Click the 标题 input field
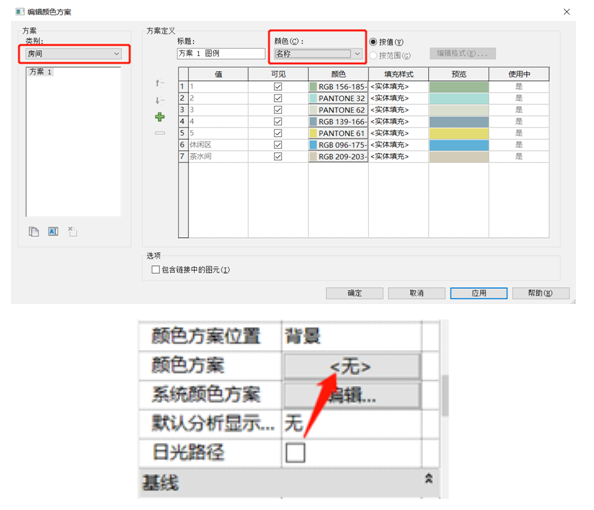Image resolution: width=594 pixels, height=510 pixels. coord(221,53)
